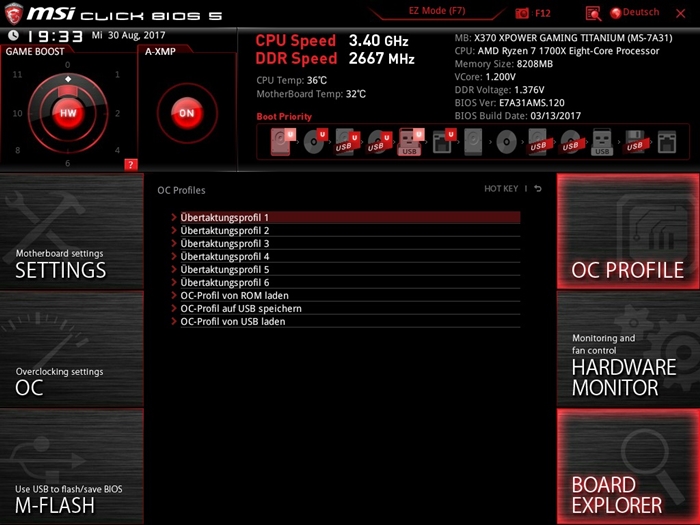
Task: Select the UEFI CD/DVD boot device icon
Action: tap(315, 142)
